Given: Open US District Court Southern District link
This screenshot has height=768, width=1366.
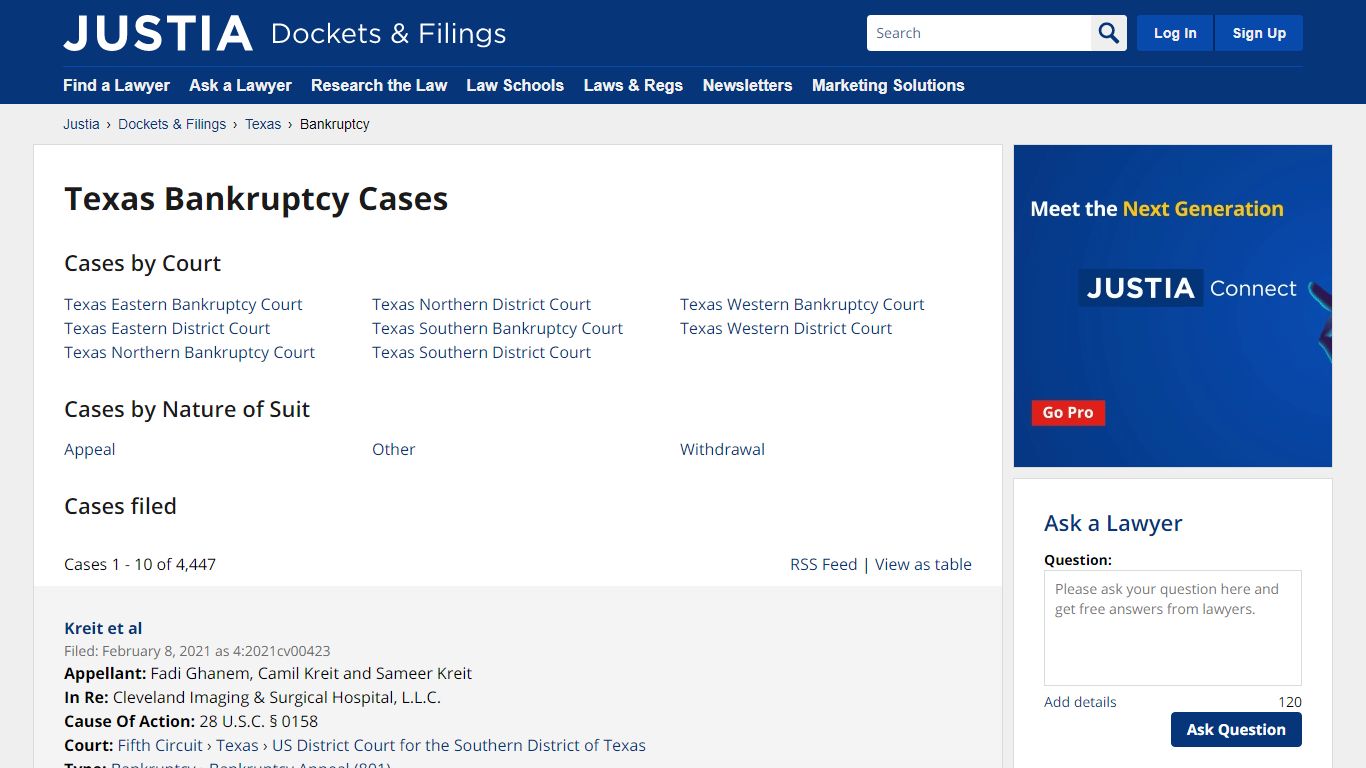Looking at the screenshot, I should [x=459, y=745].
